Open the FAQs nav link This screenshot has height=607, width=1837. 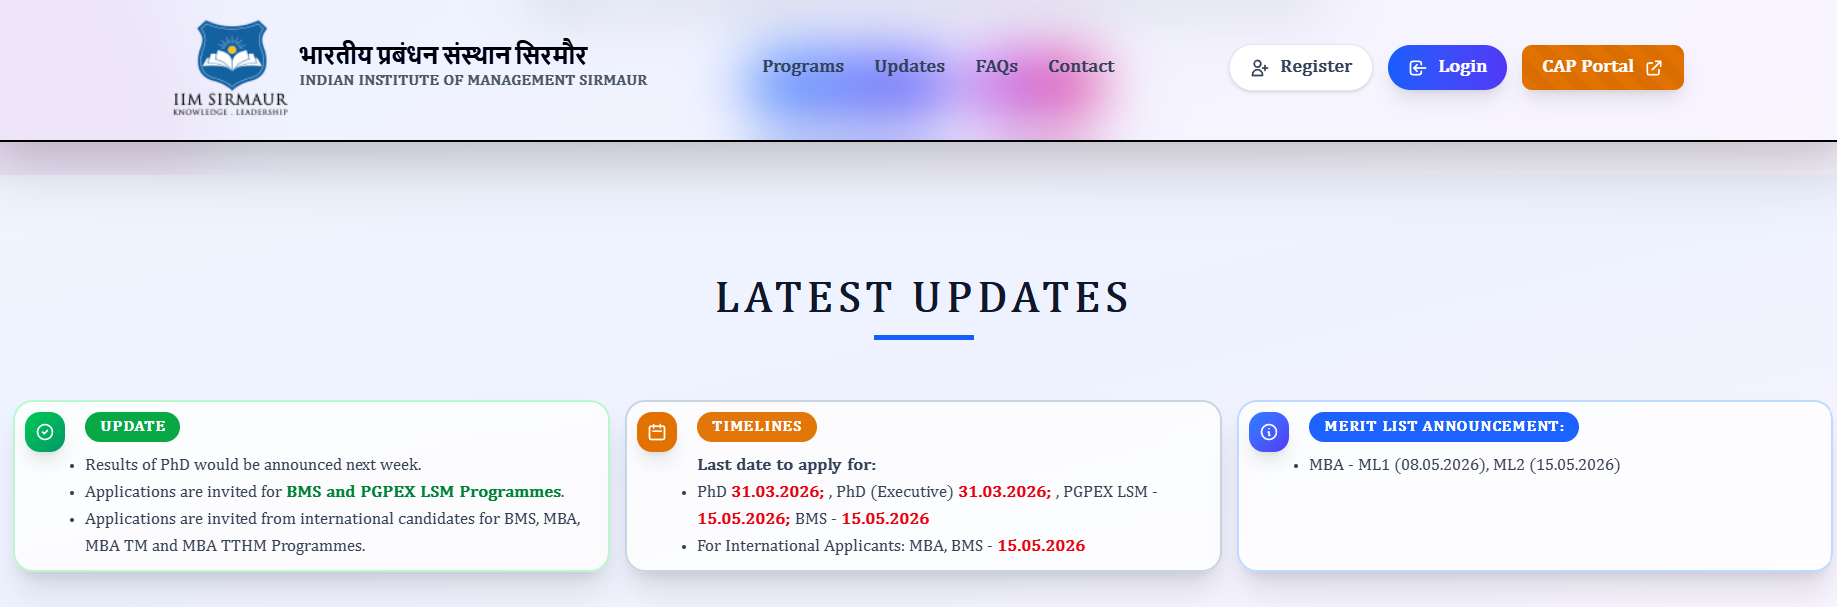click(x=996, y=66)
